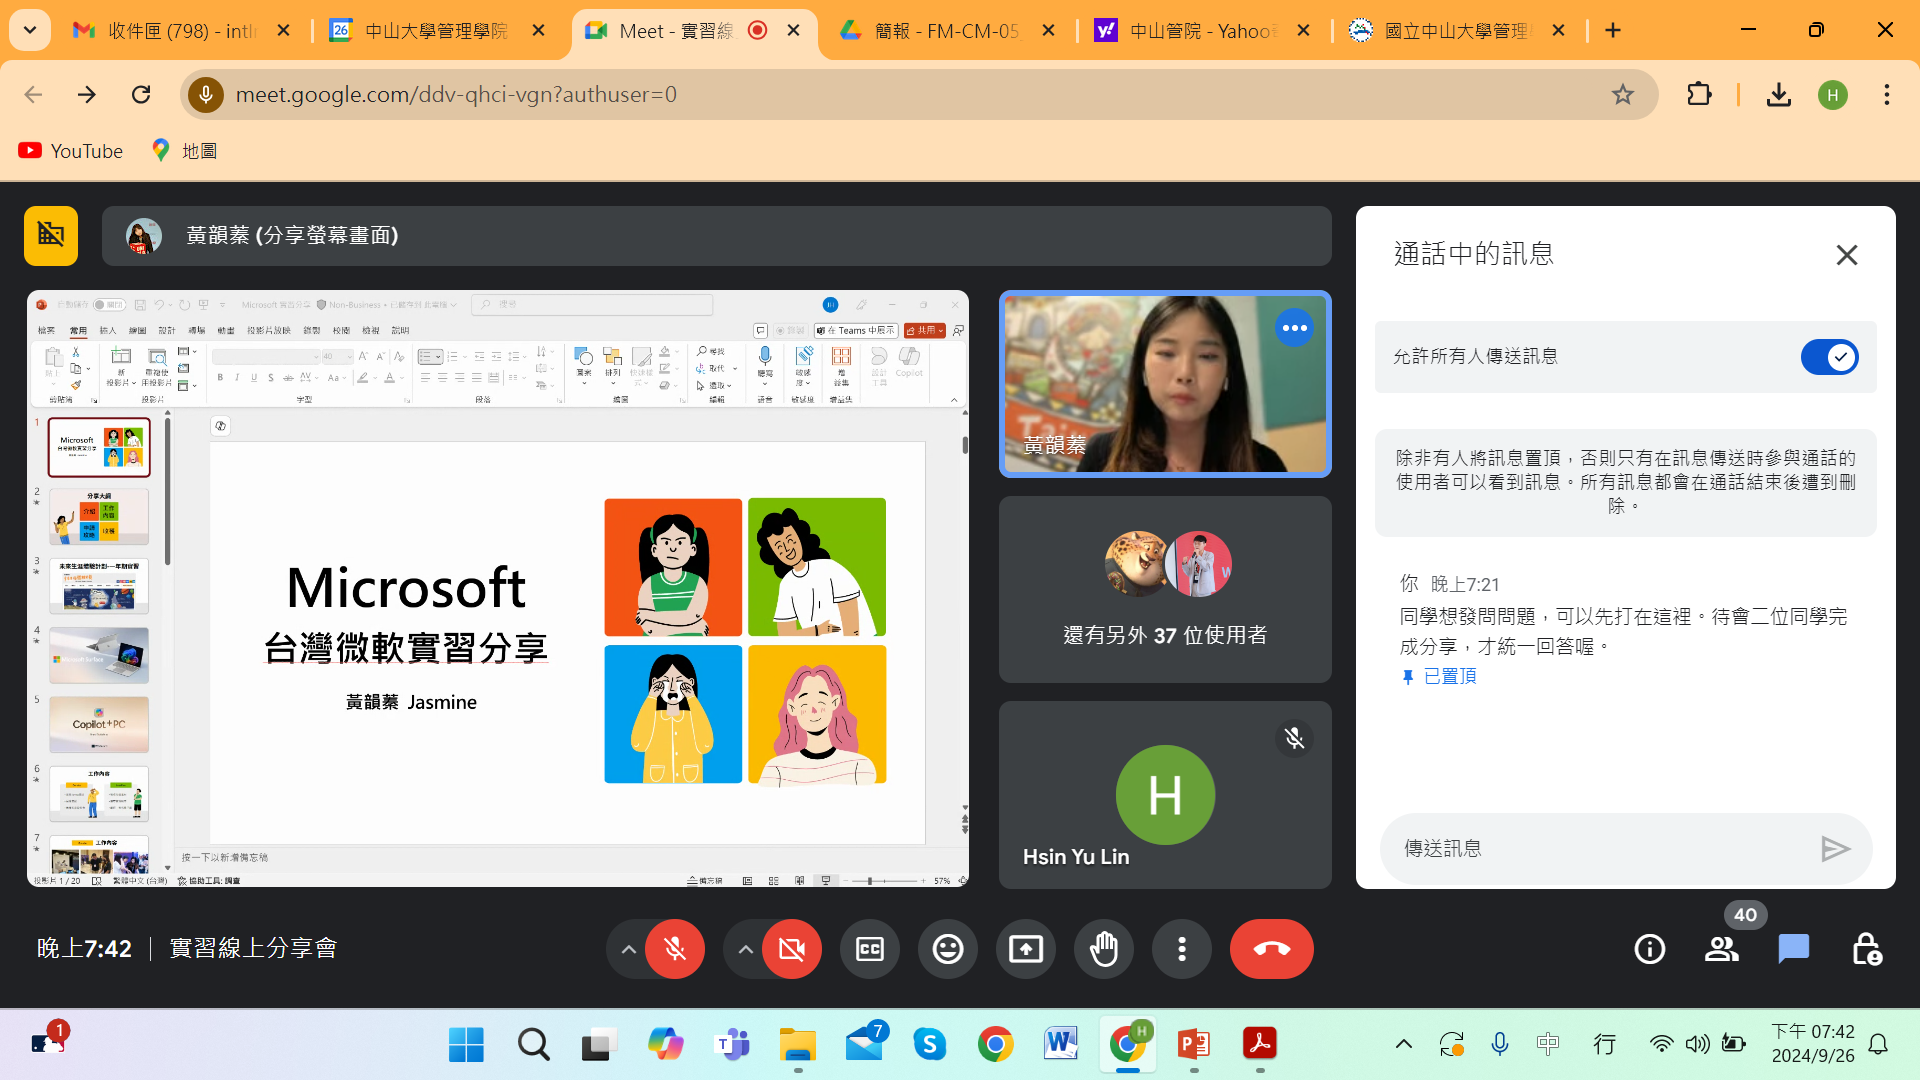Select slide 2 thumbnail in shared PowerPoint

pos(99,516)
